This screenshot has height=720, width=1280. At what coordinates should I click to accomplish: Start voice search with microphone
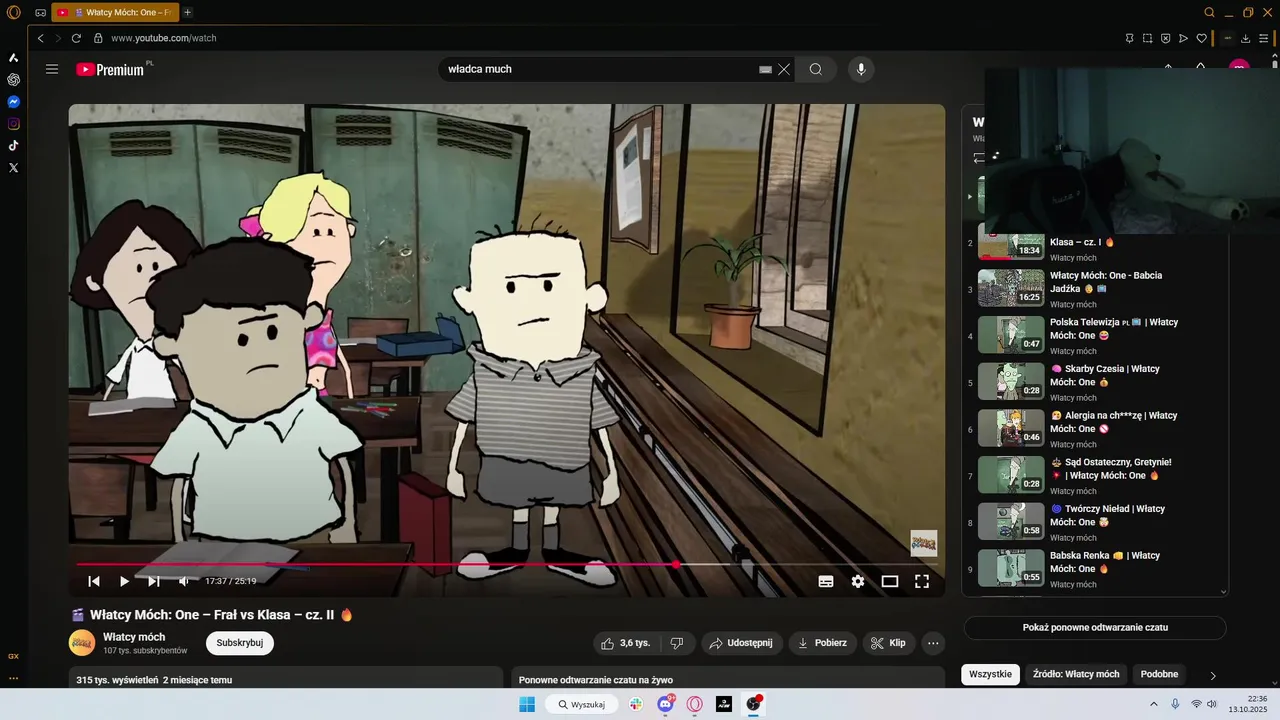(x=861, y=69)
